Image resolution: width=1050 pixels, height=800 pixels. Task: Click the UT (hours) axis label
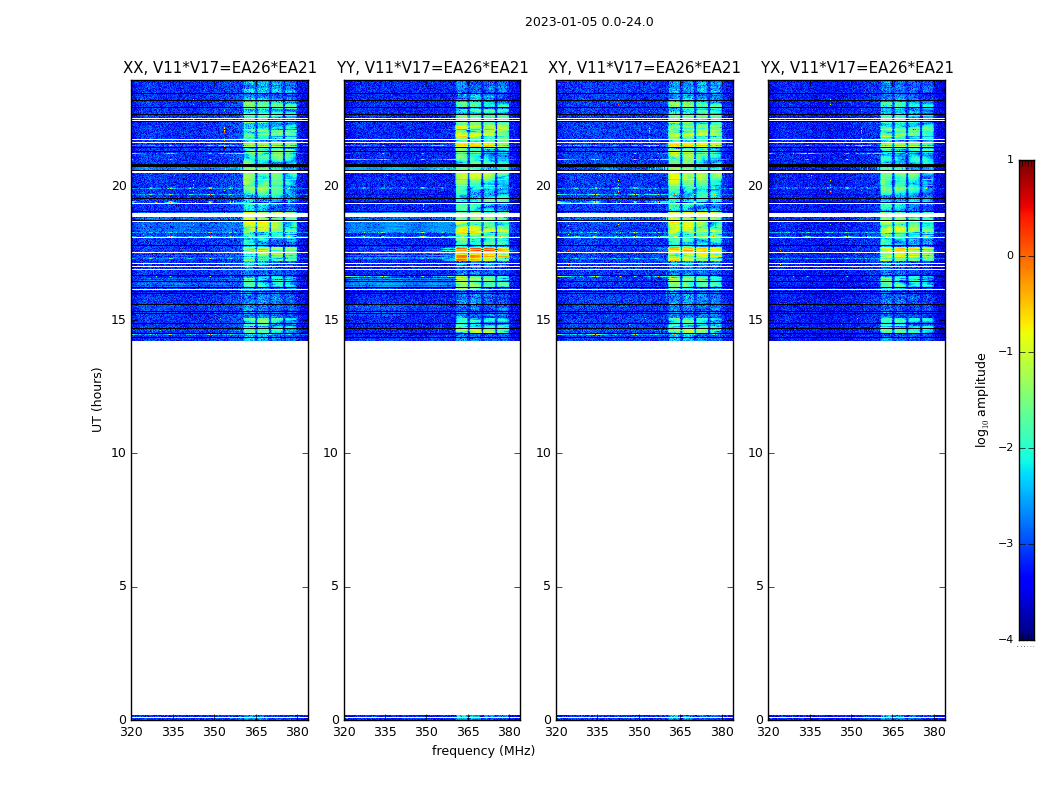click(x=97, y=400)
